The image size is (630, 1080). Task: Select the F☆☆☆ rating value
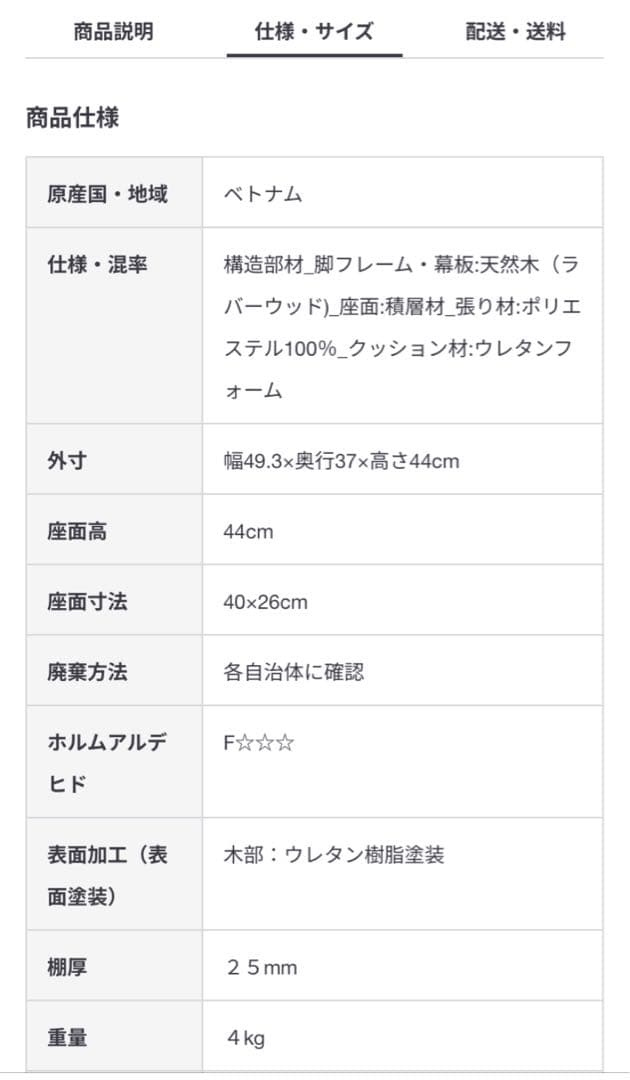click(x=250, y=743)
